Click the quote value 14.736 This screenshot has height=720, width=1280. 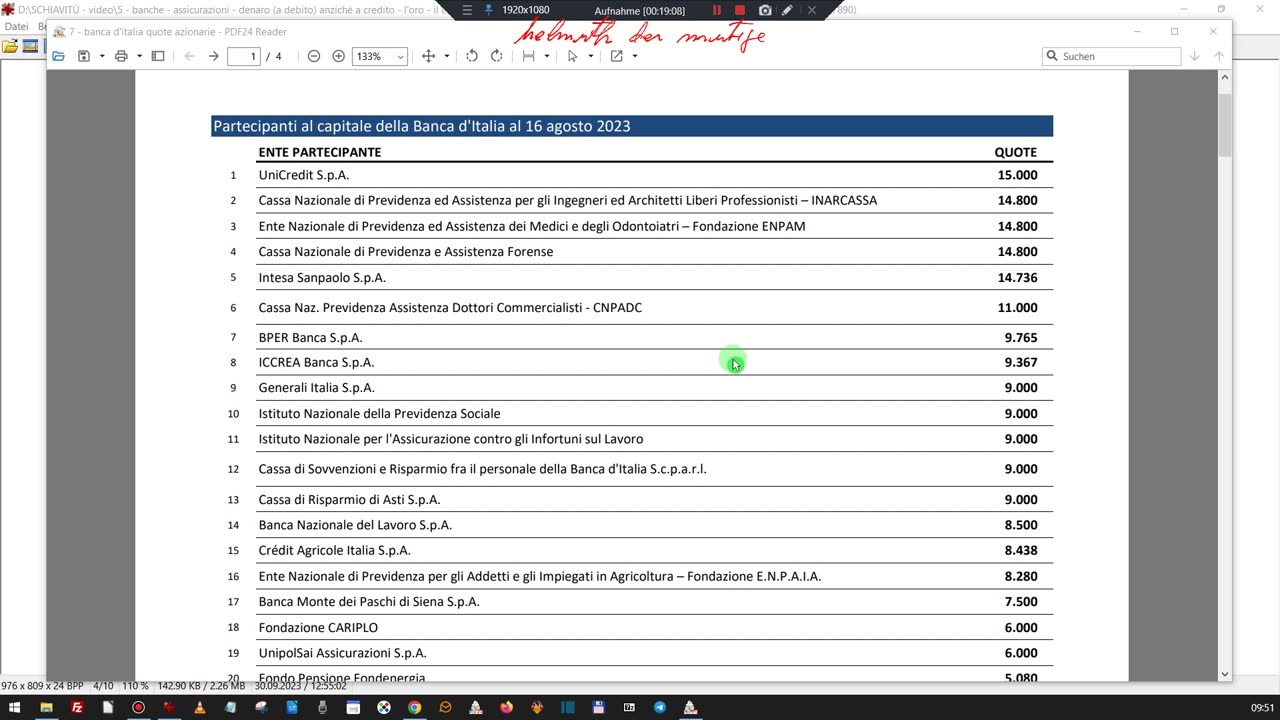click(x=1017, y=278)
